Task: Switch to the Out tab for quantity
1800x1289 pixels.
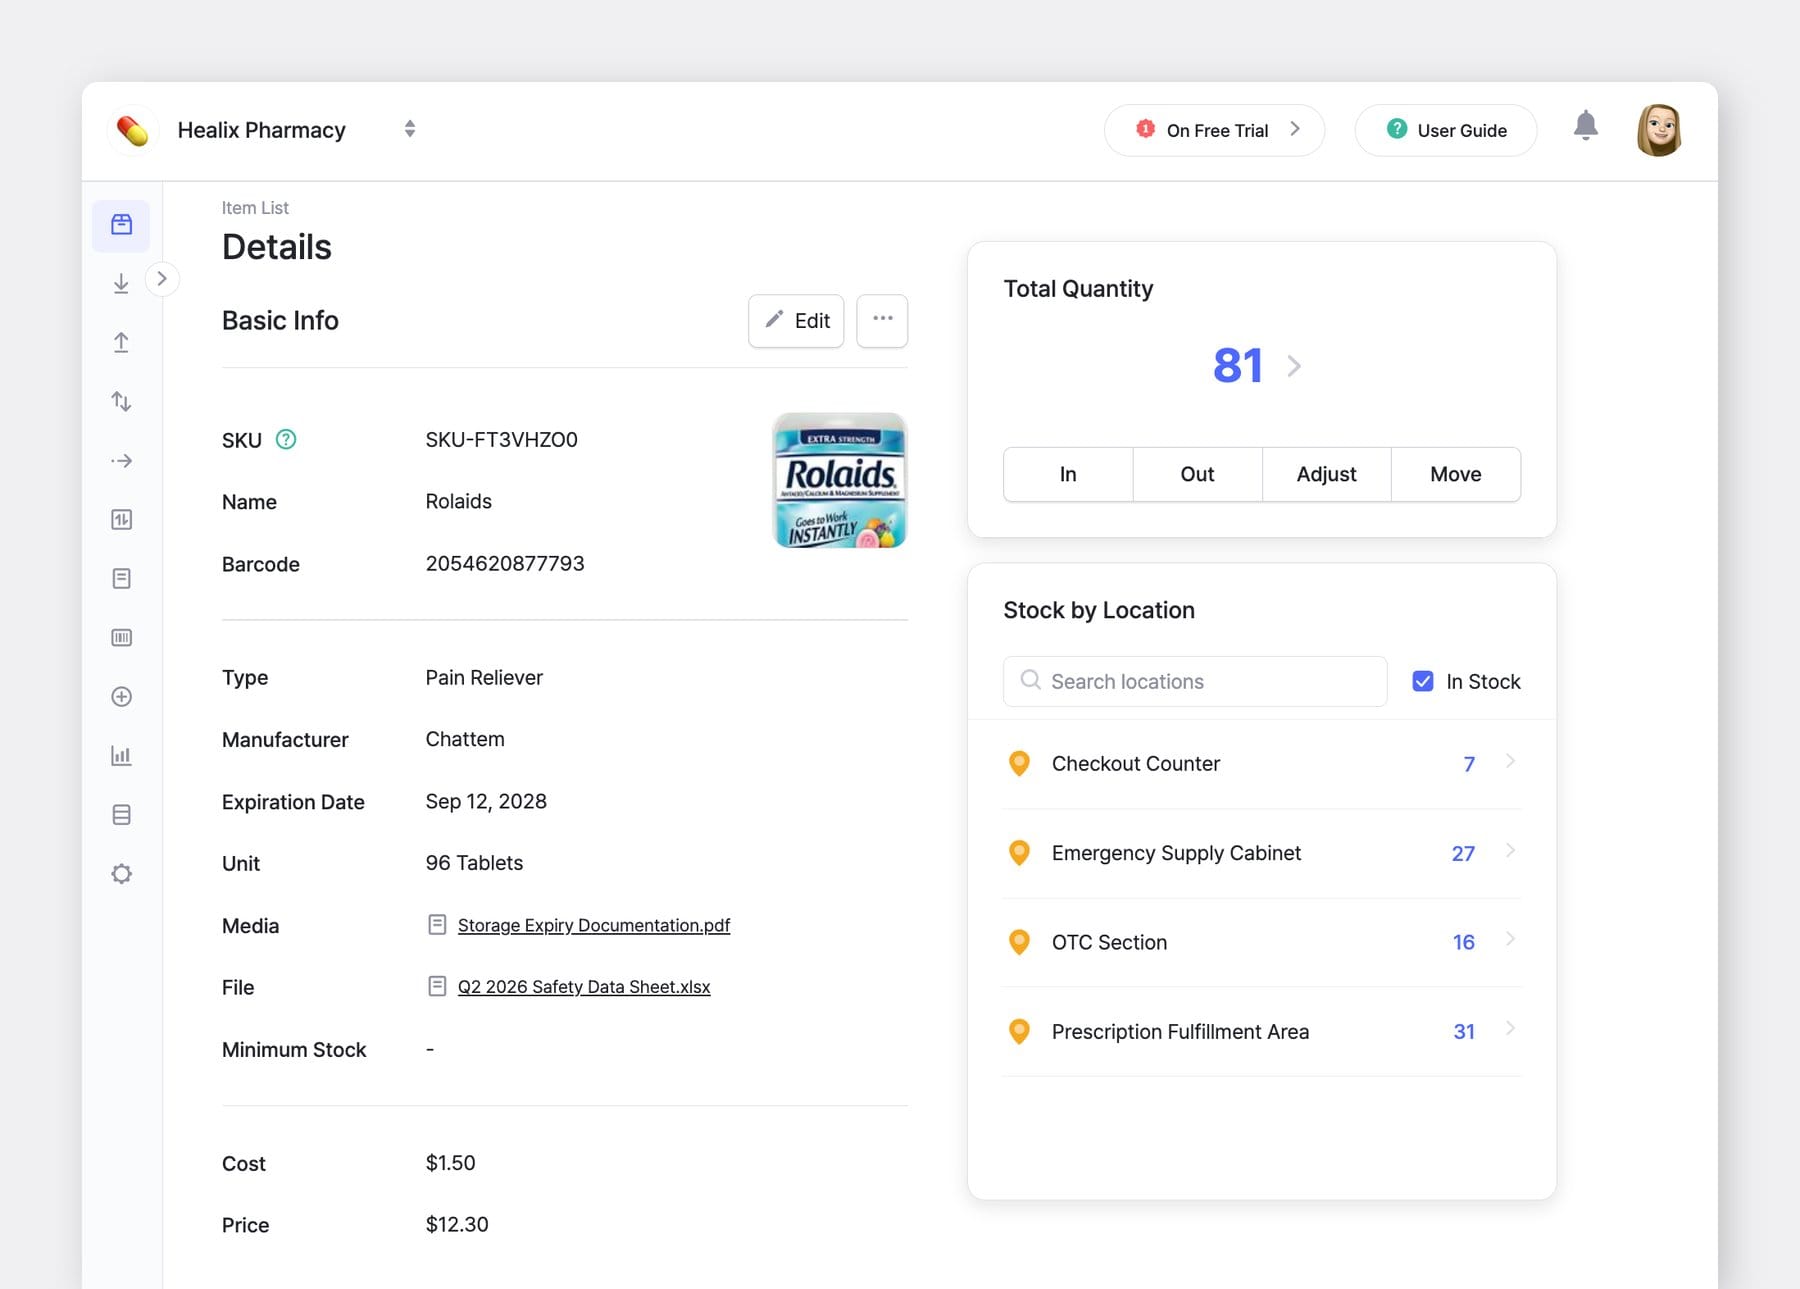Action: [1196, 474]
